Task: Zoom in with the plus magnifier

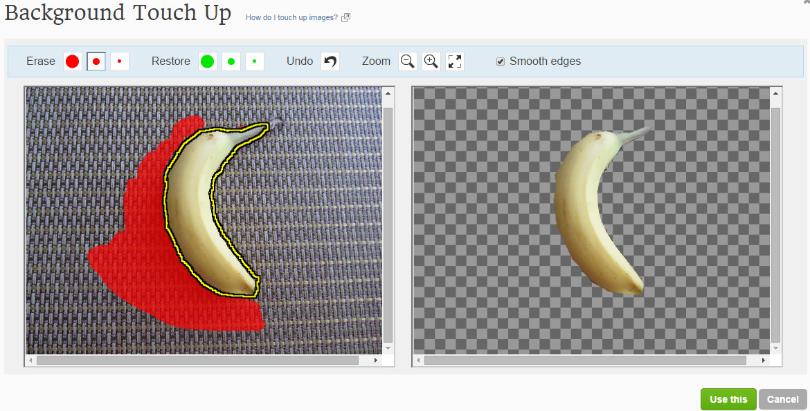Action: [431, 61]
